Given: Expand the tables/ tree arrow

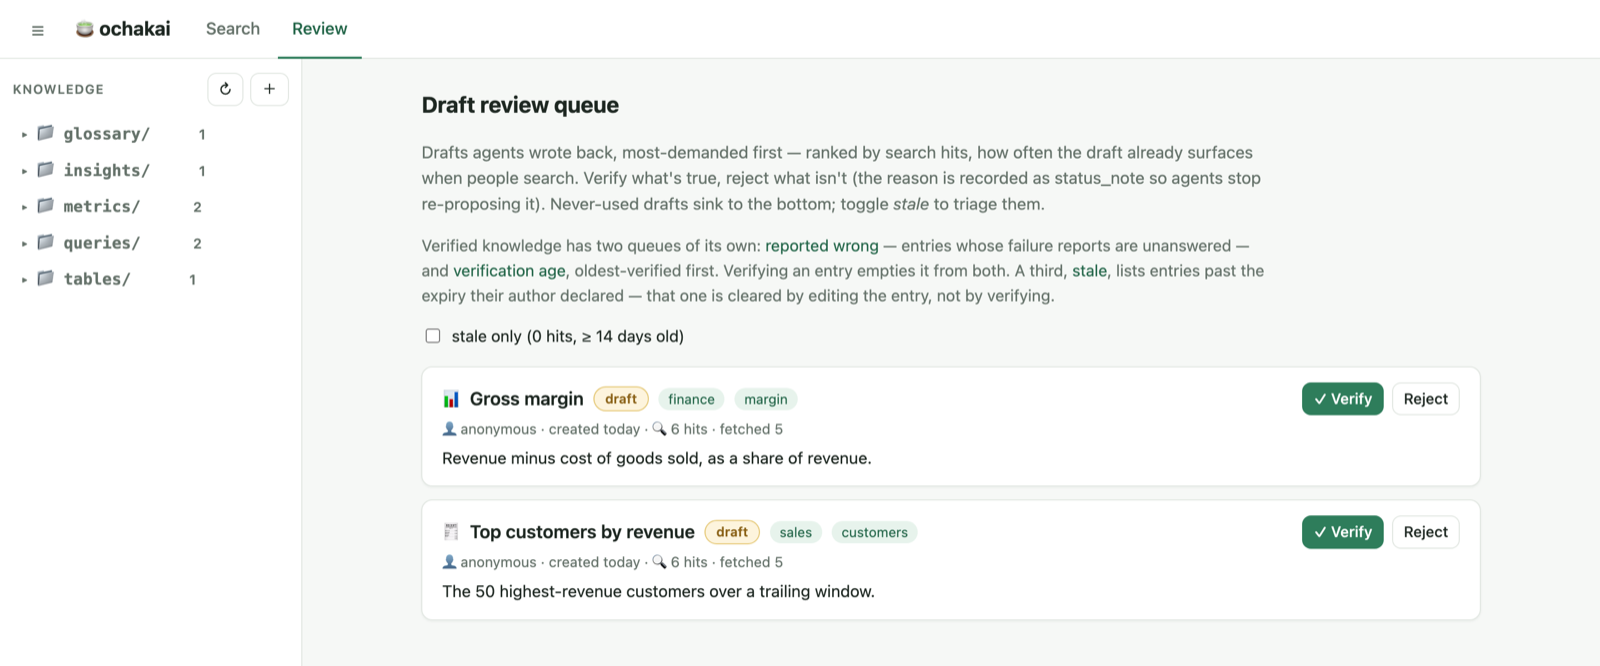Looking at the screenshot, I should (24, 280).
